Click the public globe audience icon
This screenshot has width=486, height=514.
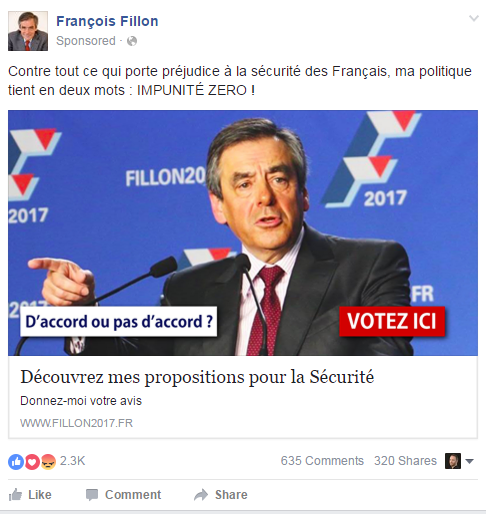coord(132,41)
